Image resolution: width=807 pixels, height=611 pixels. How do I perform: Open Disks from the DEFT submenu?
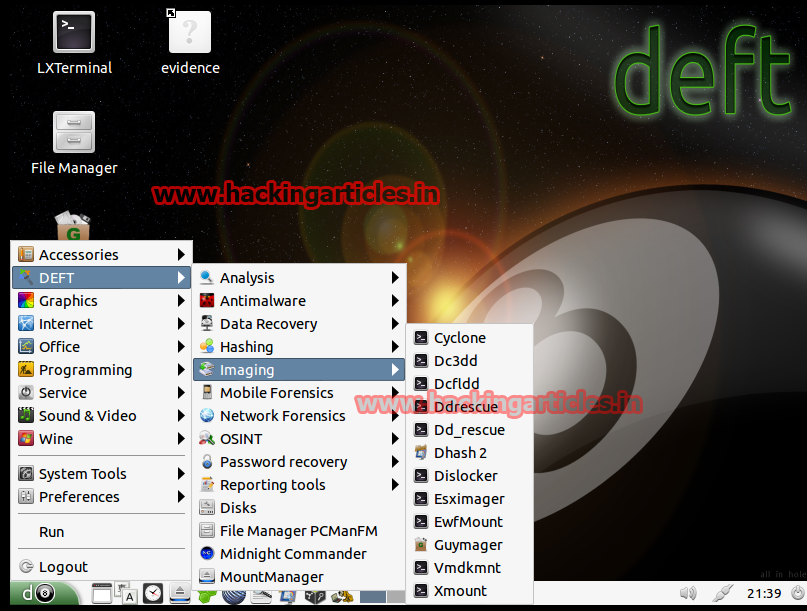click(x=299, y=508)
